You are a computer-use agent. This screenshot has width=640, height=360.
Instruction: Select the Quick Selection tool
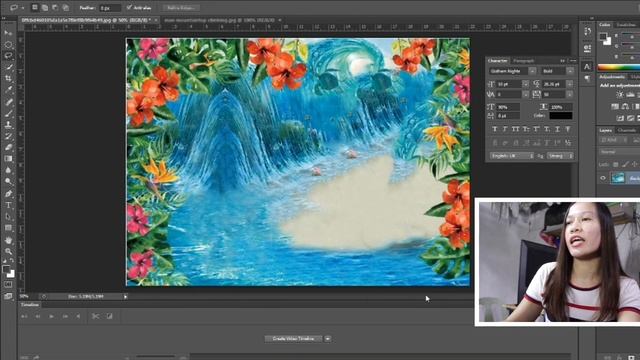(x=8, y=67)
